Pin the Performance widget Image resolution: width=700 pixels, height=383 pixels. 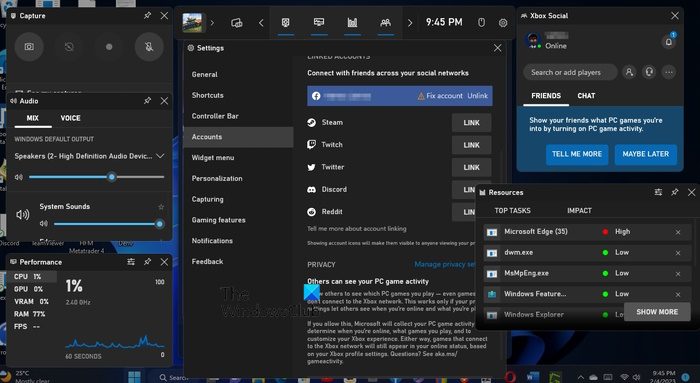tap(147, 262)
